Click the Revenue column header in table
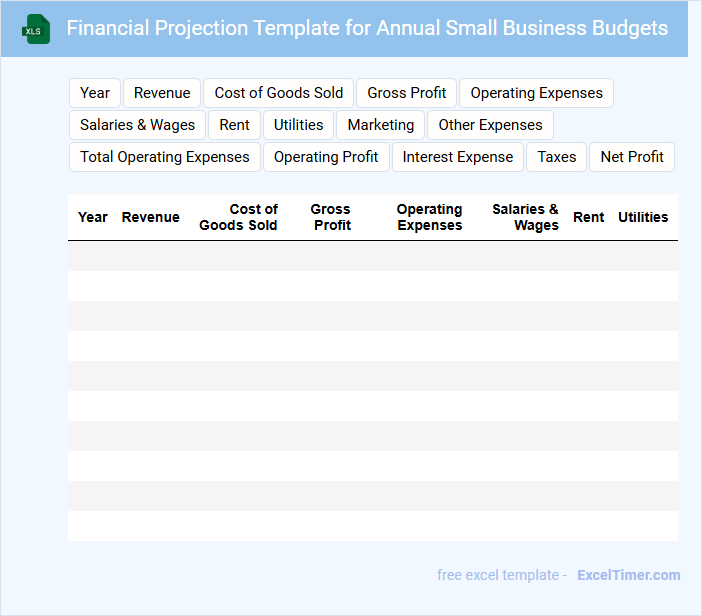 pyautogui.click(x=151, y=217)
